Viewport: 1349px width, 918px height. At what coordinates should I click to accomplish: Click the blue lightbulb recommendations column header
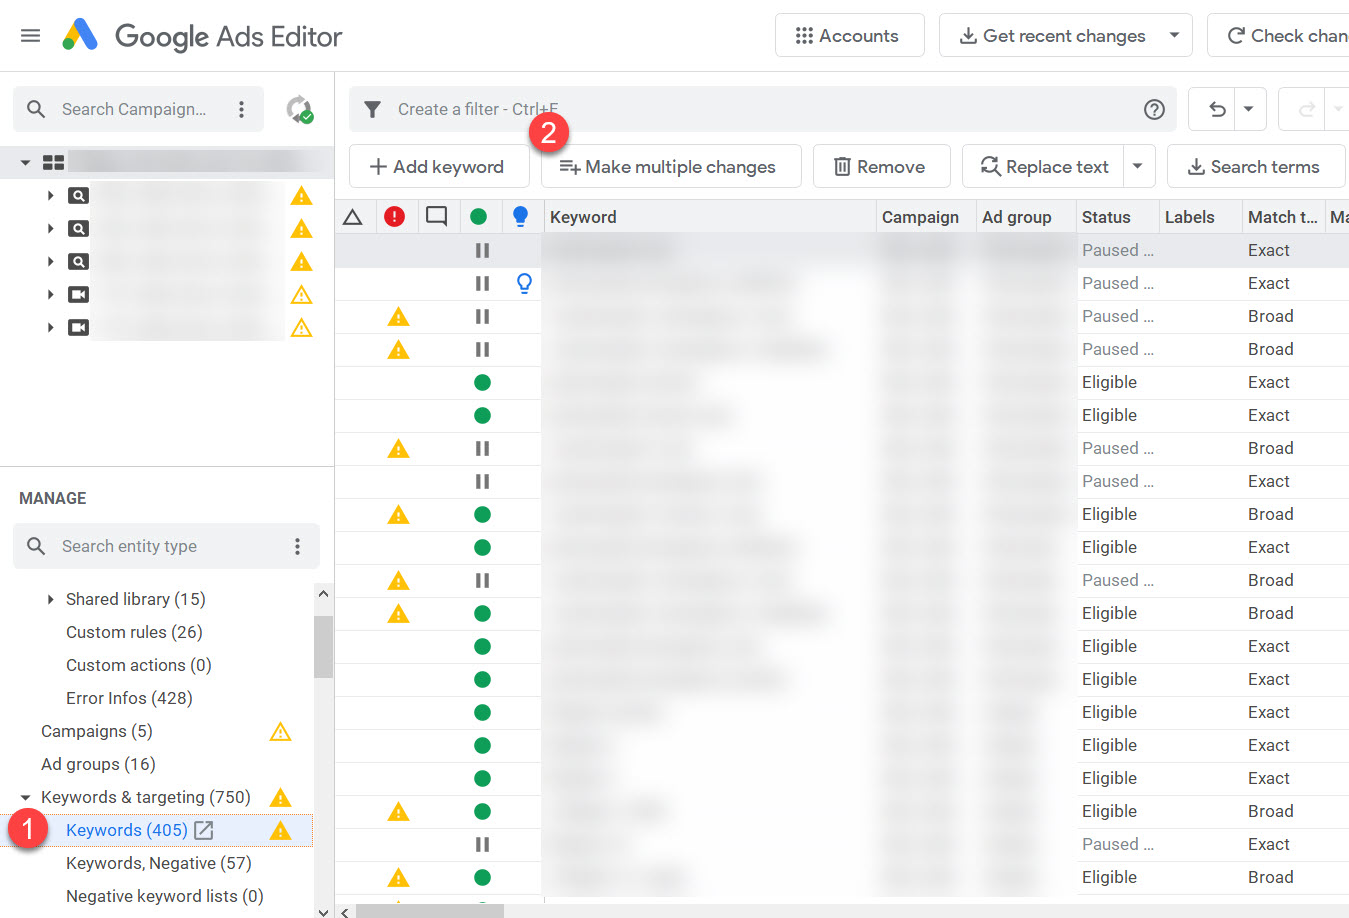[520, 216]
